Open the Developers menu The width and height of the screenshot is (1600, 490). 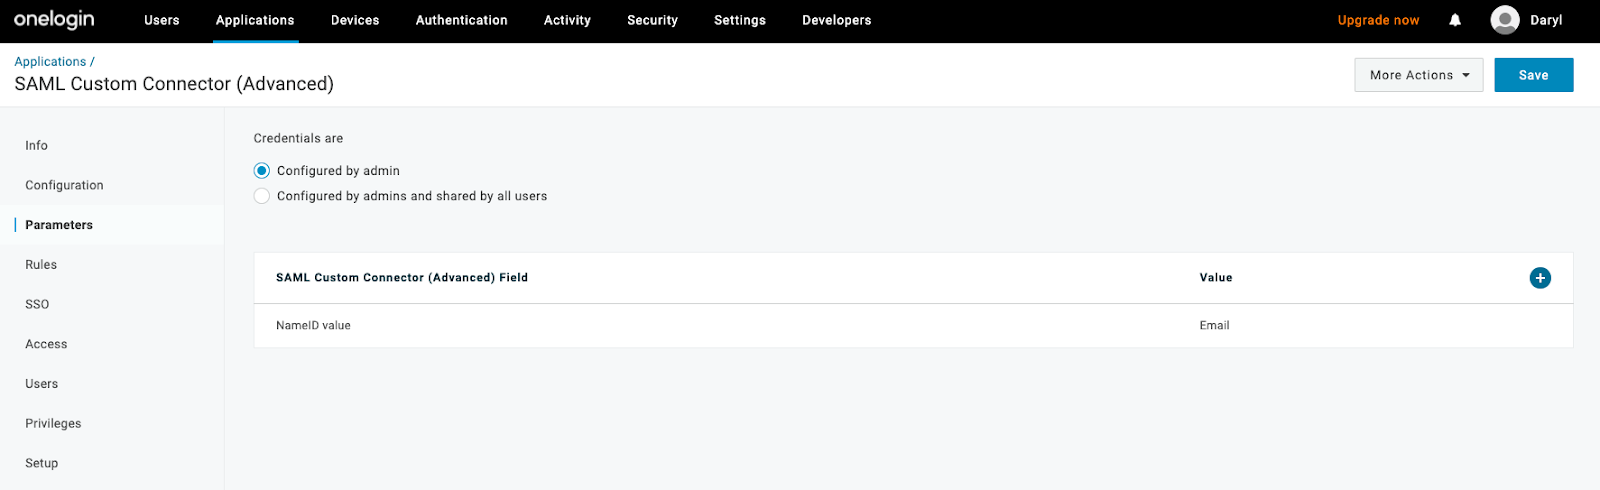(x=837, y=20)
